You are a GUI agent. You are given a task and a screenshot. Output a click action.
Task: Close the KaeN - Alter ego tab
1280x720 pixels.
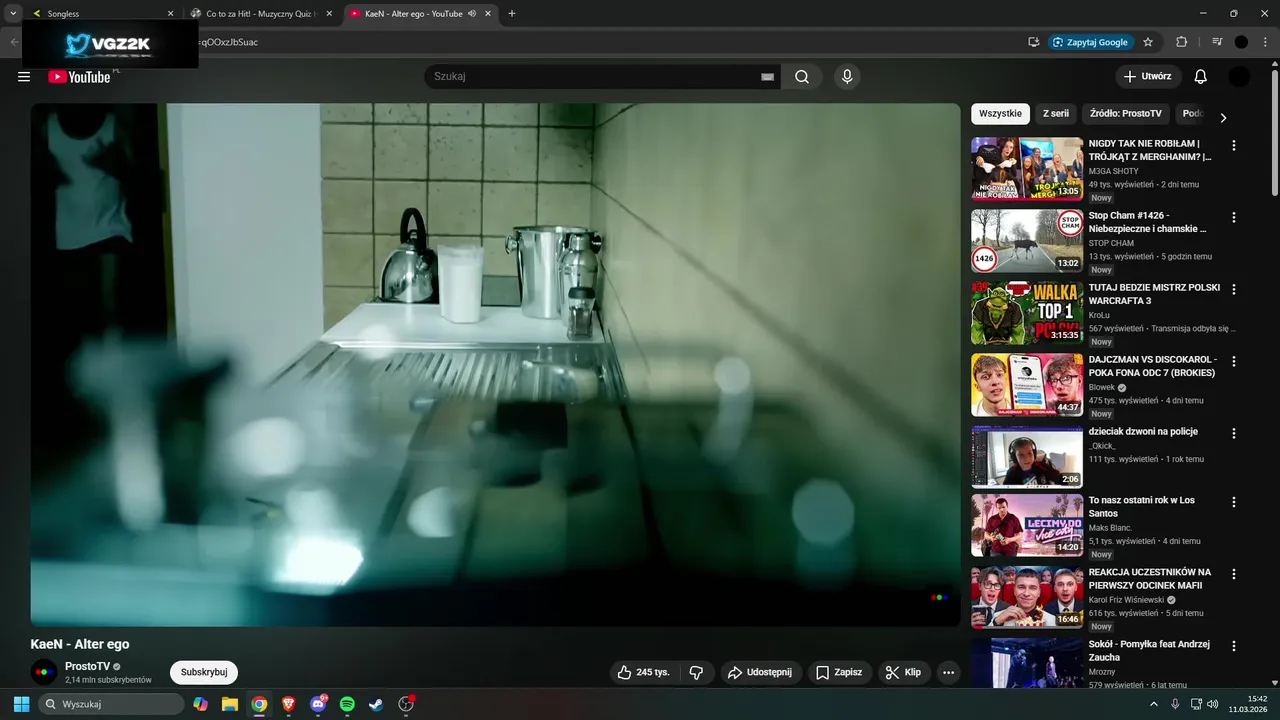click(x=488, y=14)
